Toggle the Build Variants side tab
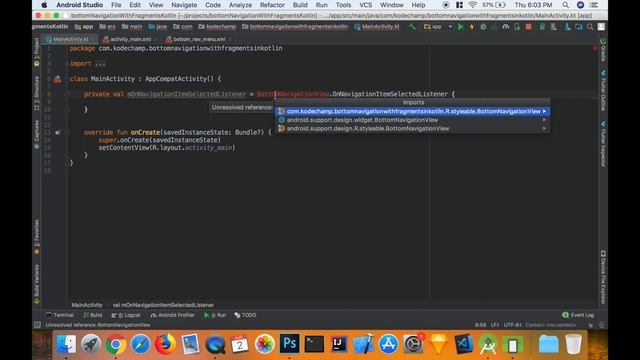The width and height of the screenshot is (640, 360). pos(37,284)
